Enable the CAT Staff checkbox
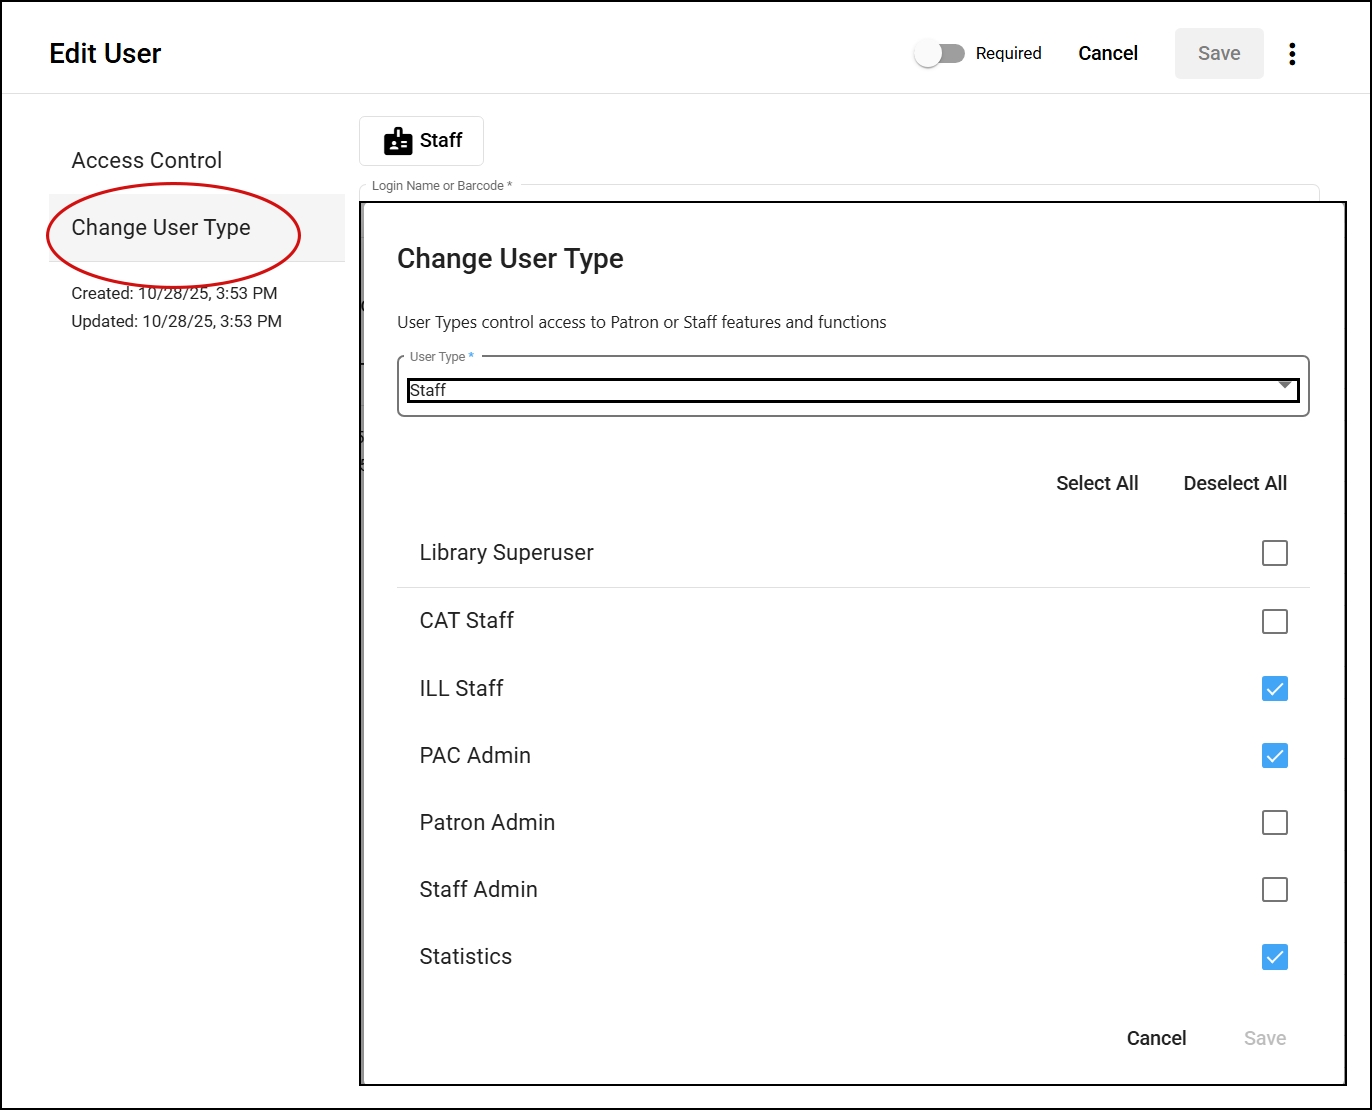Screen dimensions: 1372x1110 click(1274, 621)
